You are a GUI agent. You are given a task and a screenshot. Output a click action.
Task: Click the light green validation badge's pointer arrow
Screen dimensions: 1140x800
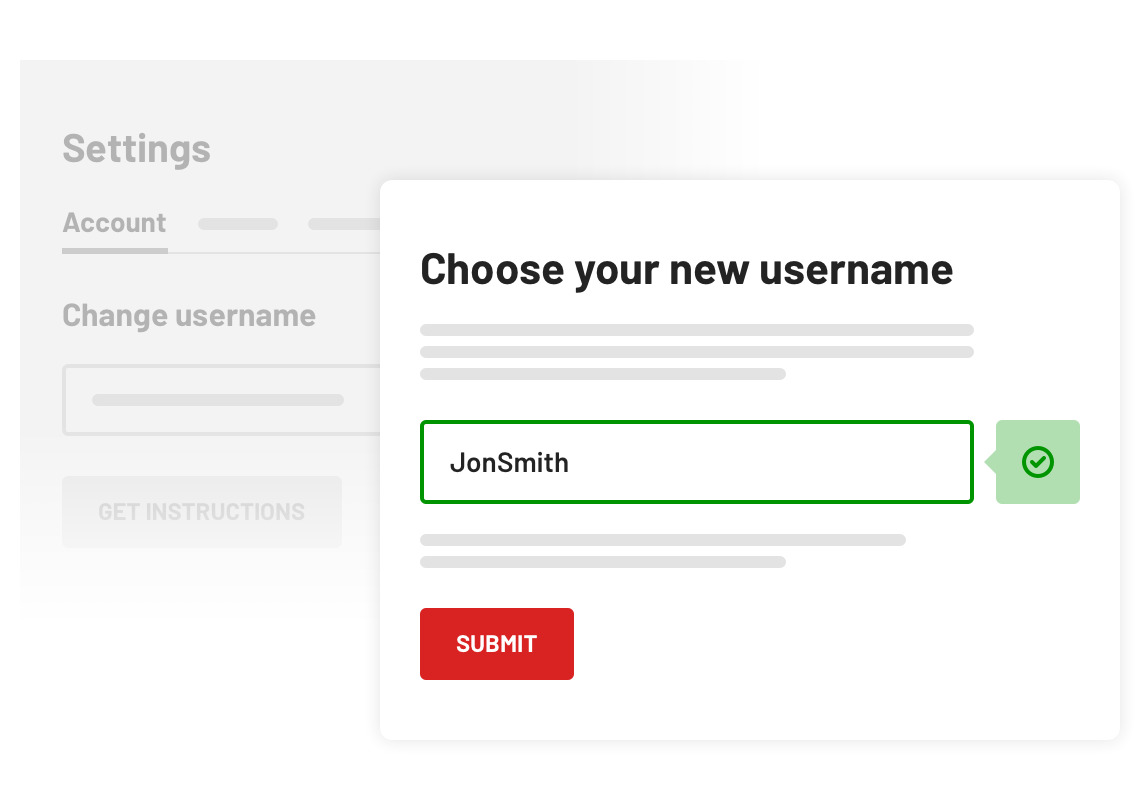pos(990,462)
